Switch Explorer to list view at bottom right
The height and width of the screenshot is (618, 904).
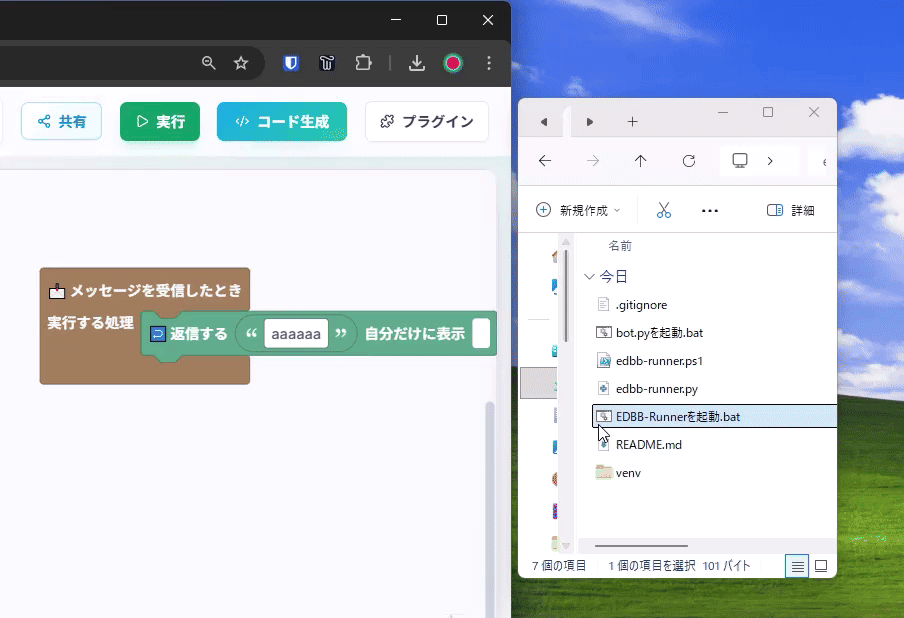(x=797, y=566)
